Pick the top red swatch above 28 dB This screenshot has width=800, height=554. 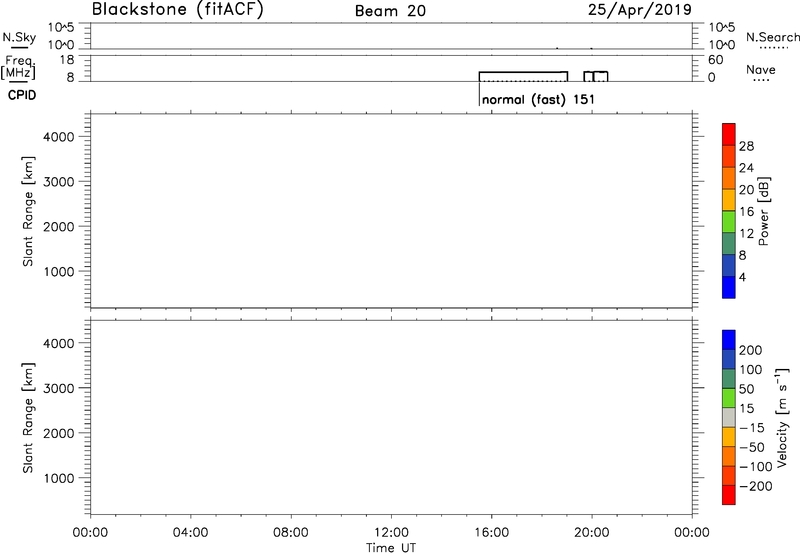tap(729, 134)
